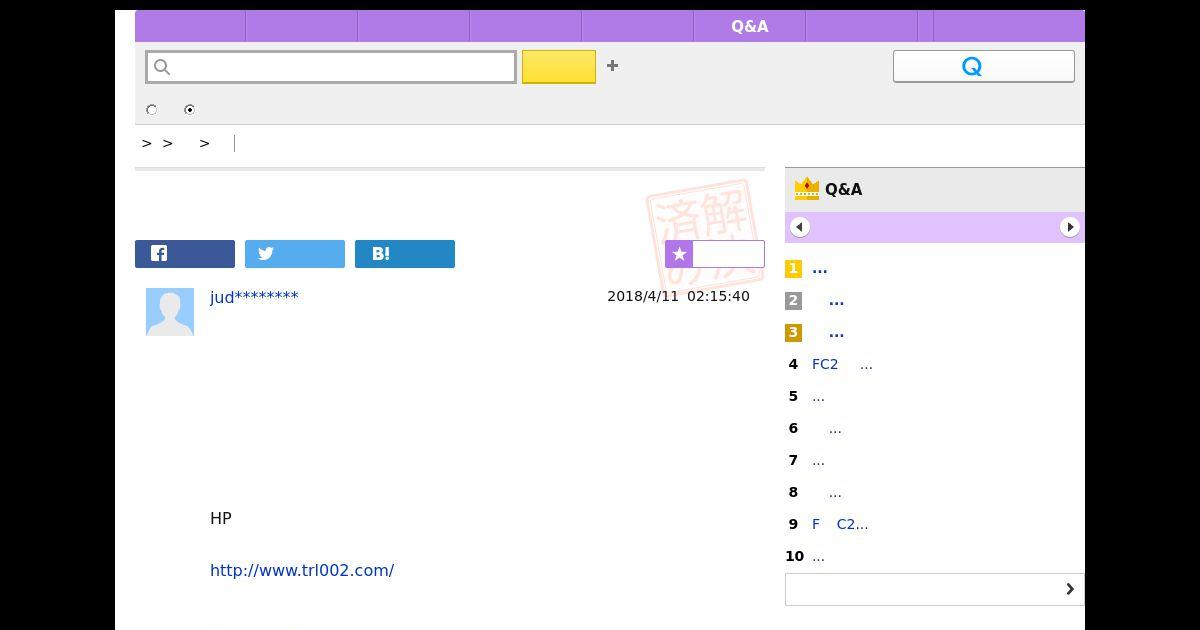Click the plus icon beside the yellow button
This screenshot has width=1200, height=630.
pos(612,66)
